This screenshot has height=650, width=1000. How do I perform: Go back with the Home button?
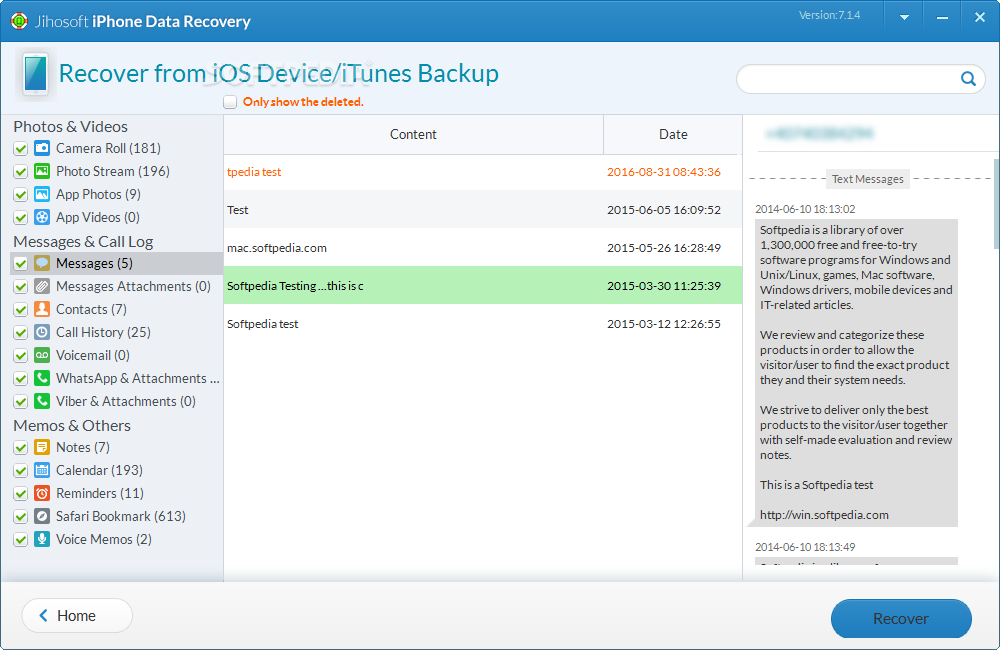coord(77,616)
